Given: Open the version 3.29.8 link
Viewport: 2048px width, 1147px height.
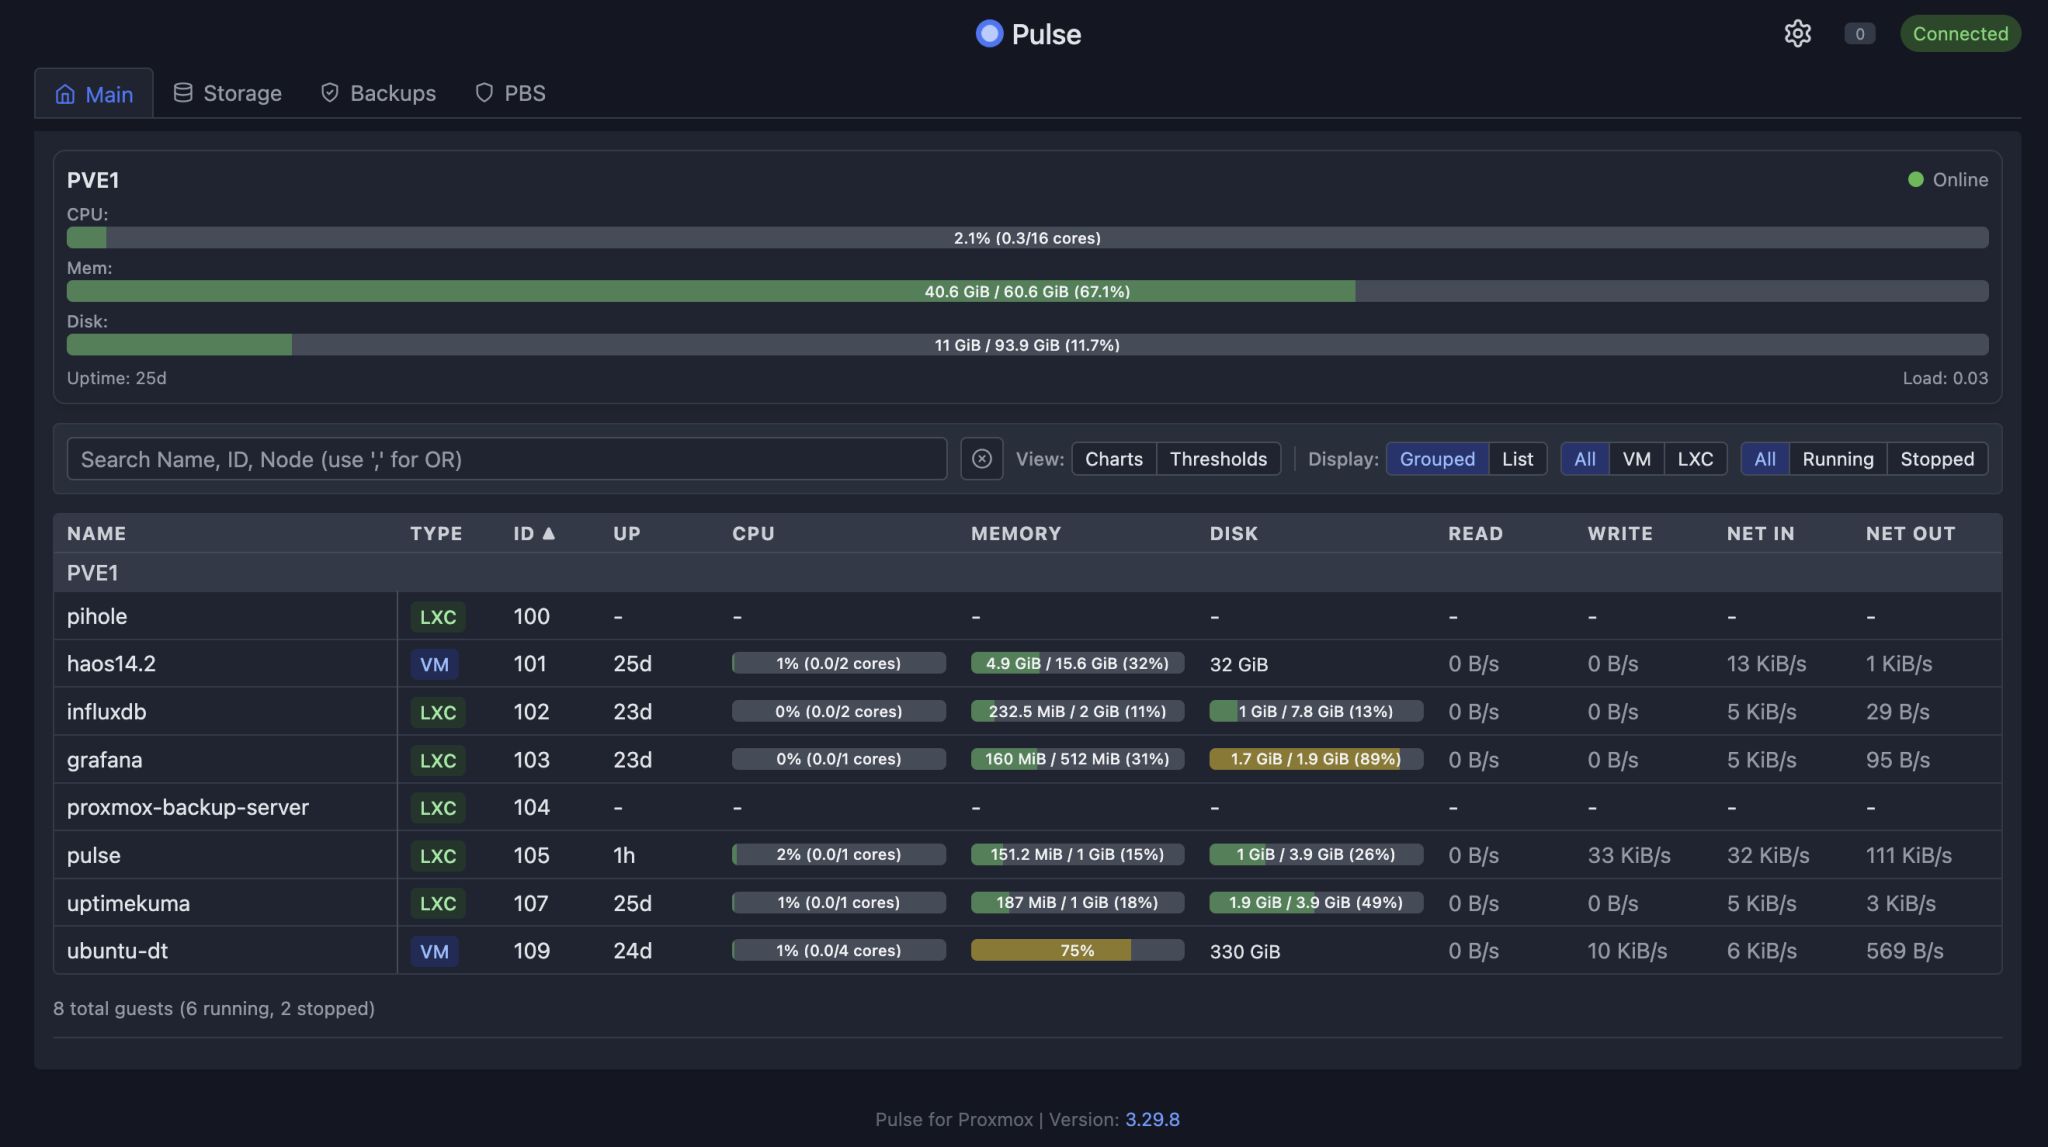Looking at the screenshot, I should 1152,1119.
